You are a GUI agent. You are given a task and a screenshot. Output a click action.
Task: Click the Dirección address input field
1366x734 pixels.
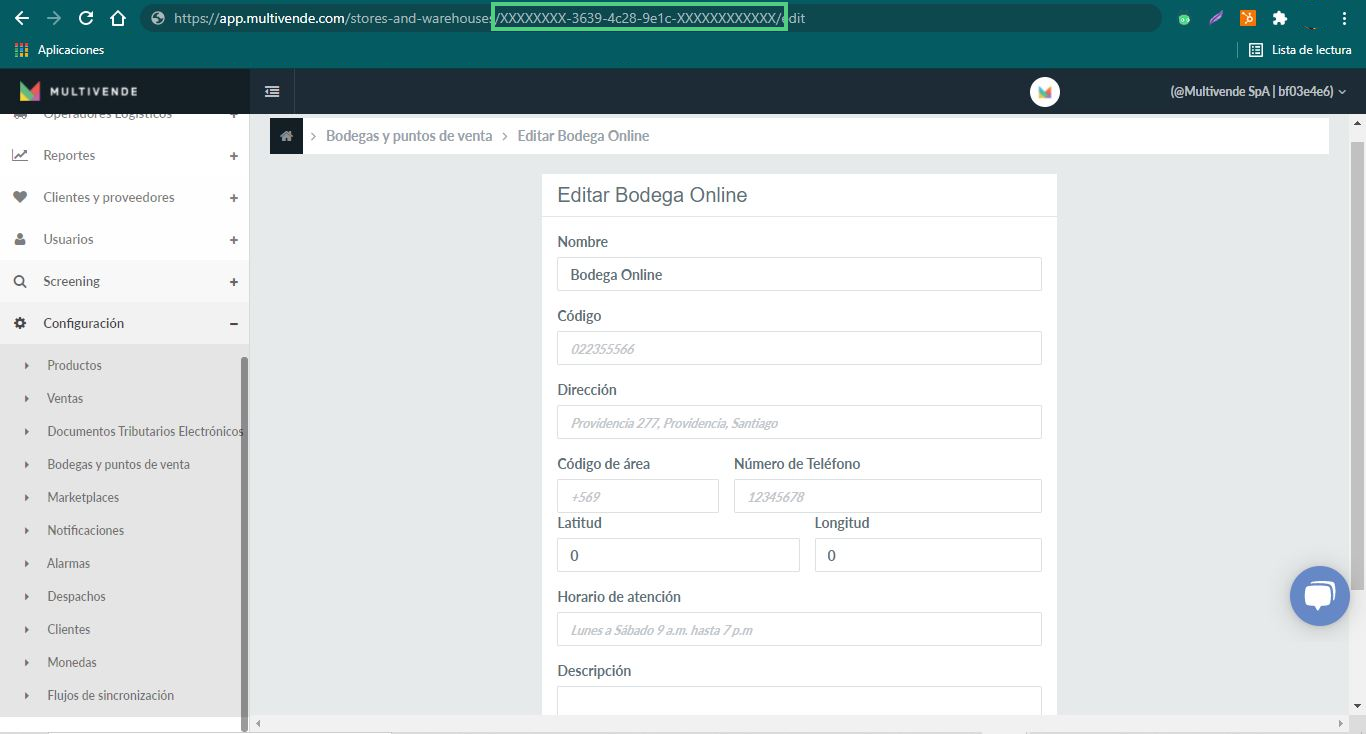tap(798, 423)
